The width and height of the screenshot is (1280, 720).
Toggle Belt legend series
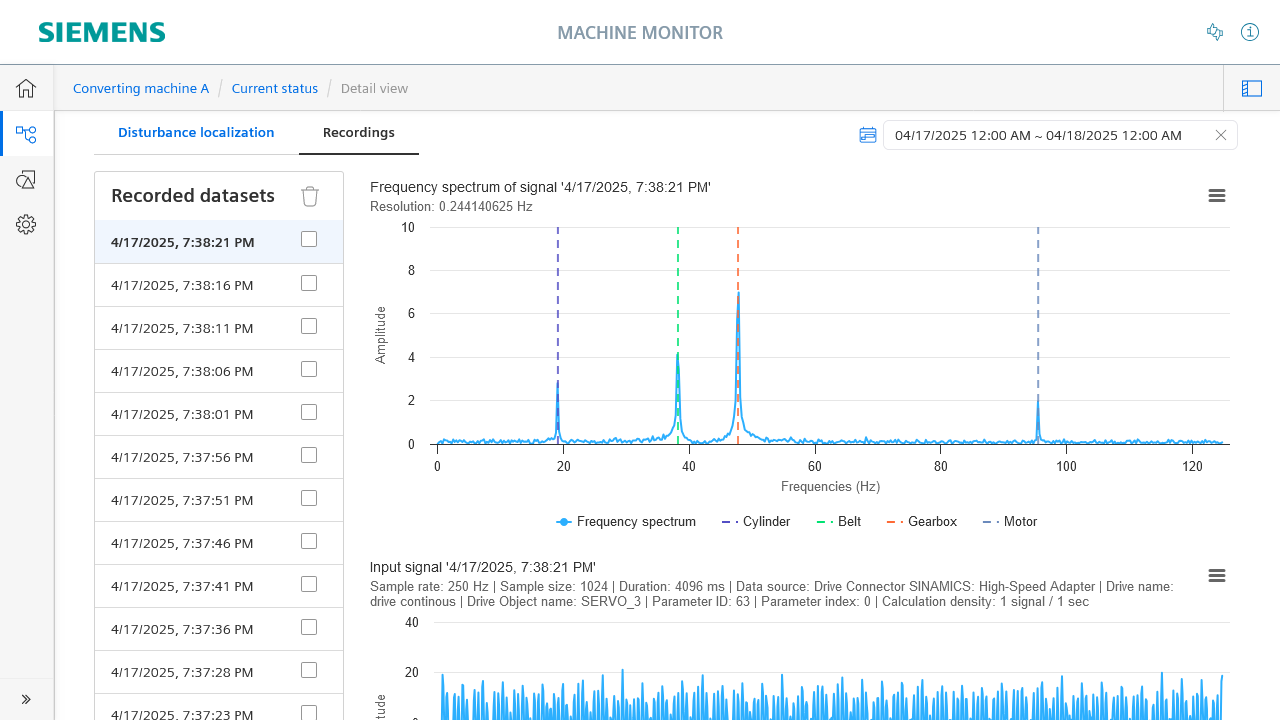tap(839, 522)
